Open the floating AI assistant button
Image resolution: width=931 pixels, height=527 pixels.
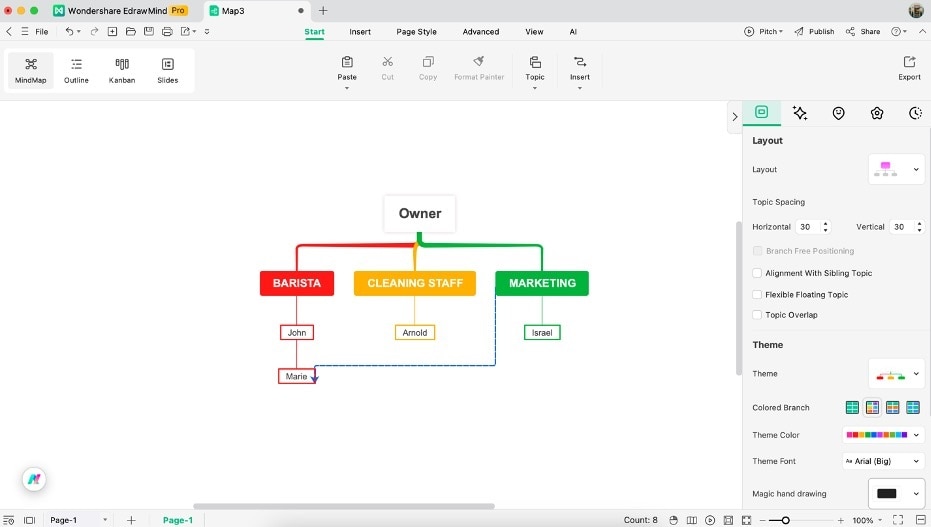coord(34,479)
